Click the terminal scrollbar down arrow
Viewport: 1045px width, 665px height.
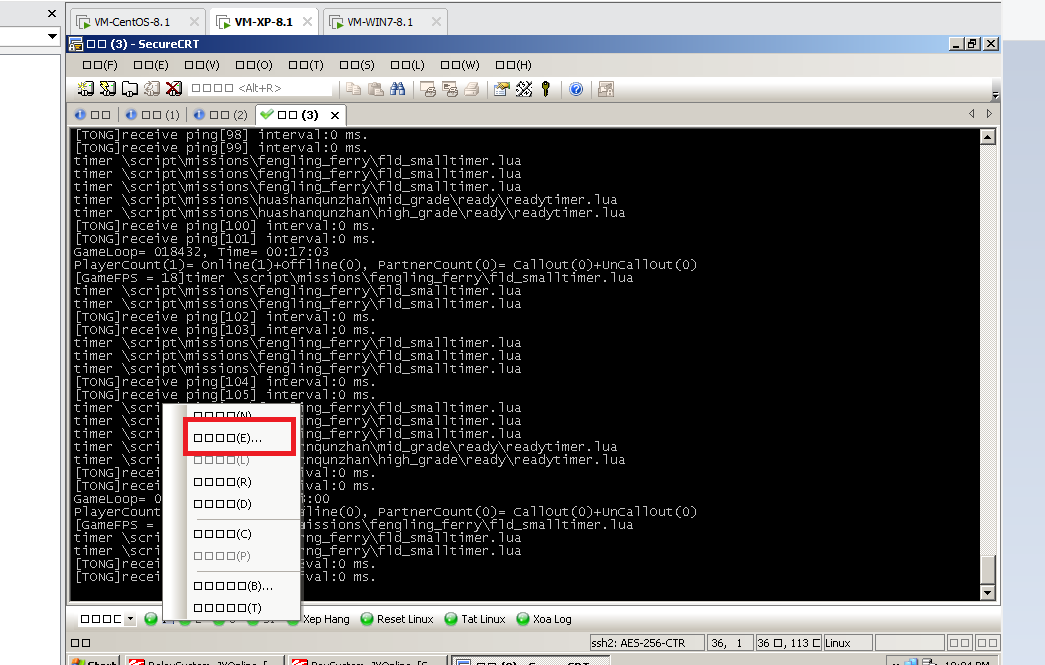tap(987, 592)
